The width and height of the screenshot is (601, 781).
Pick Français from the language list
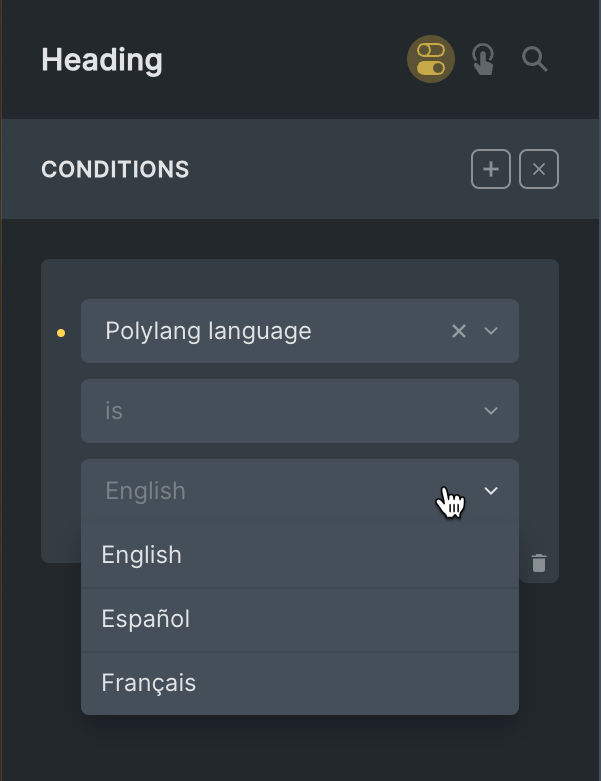click(149, 683)
